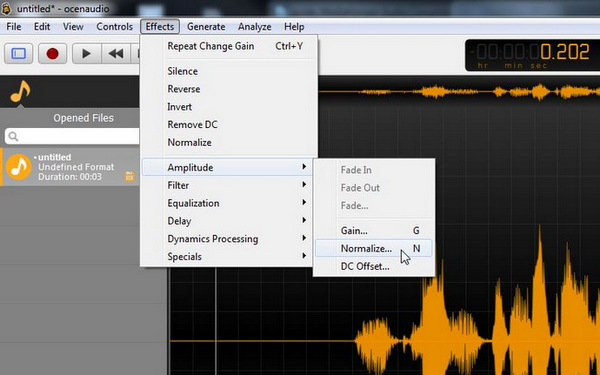
Task: Click the search magnifier icon
Action: (13, 136)
